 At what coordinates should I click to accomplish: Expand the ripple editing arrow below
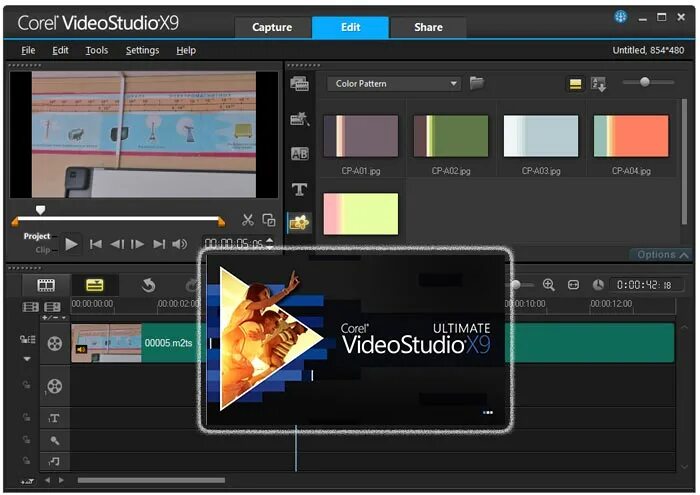click(x=27, y=359)
